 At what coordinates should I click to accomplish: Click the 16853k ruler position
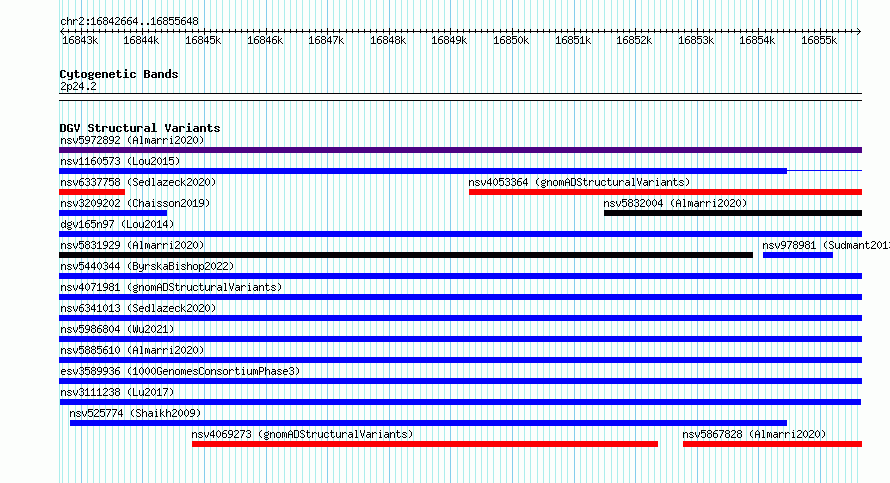click(696, 40)
